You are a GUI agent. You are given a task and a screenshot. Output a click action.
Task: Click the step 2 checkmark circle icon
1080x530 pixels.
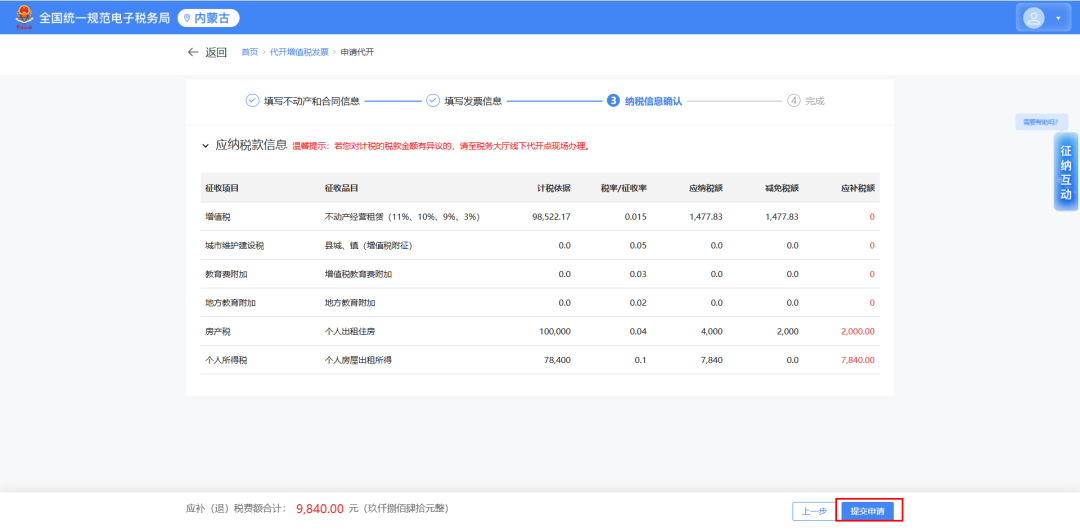[433, 100]
